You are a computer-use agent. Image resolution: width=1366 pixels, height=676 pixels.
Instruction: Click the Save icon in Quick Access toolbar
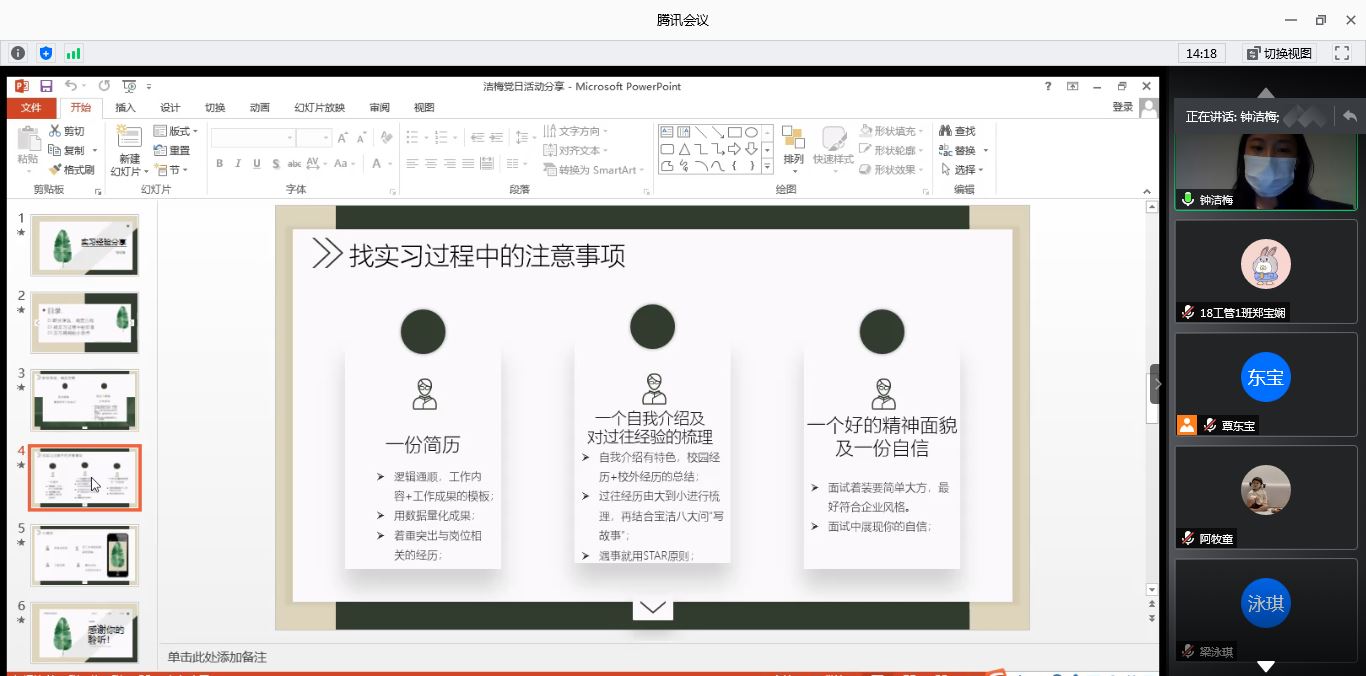click(x=44, y=86)
